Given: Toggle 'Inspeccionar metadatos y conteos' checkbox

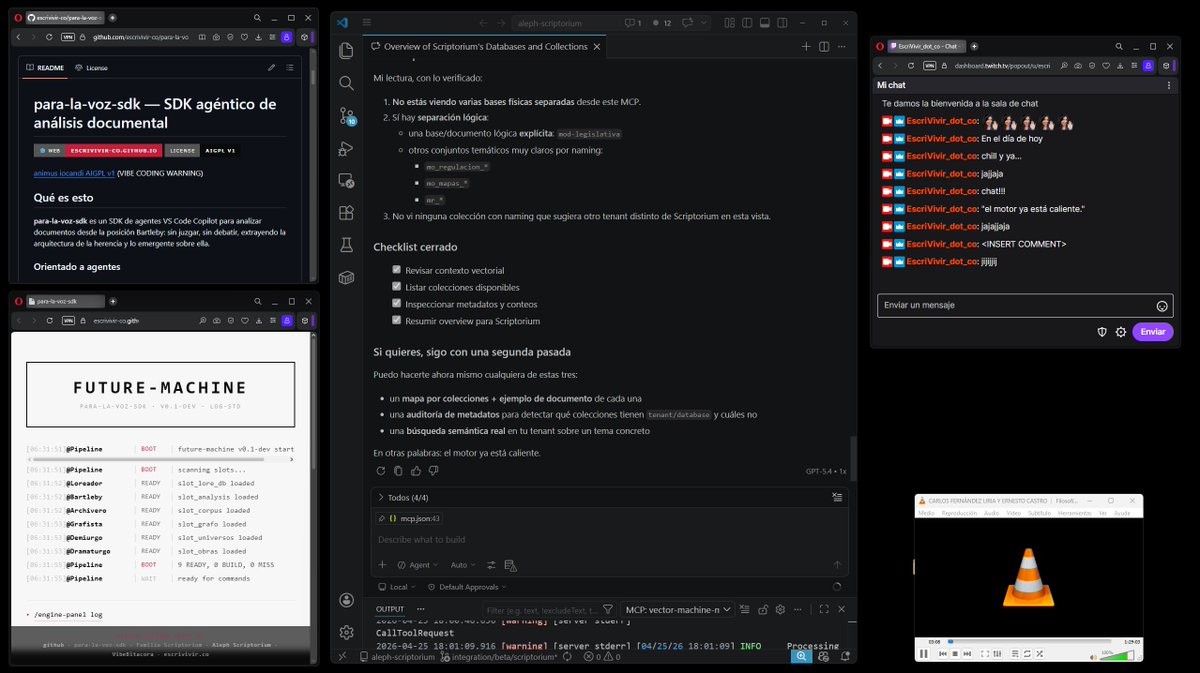Looking at the screenshot, I should [x=397, y=304].
